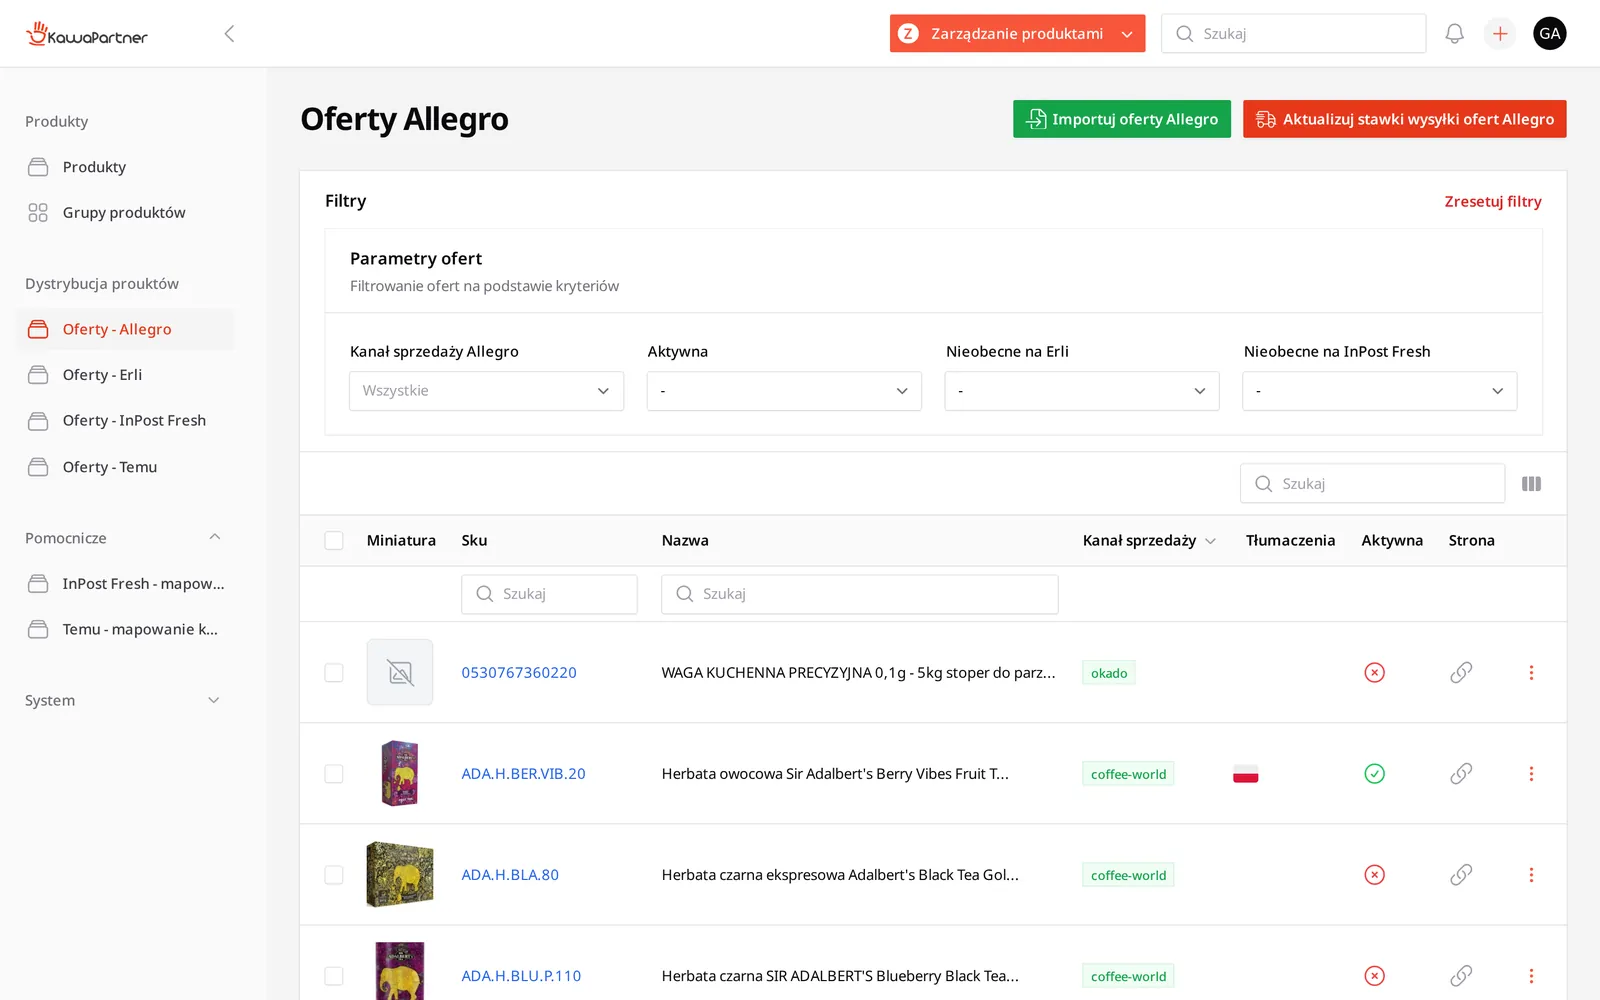Click Nazwa column search field
1600x1000 pixels.
click(x=860, y=594)
